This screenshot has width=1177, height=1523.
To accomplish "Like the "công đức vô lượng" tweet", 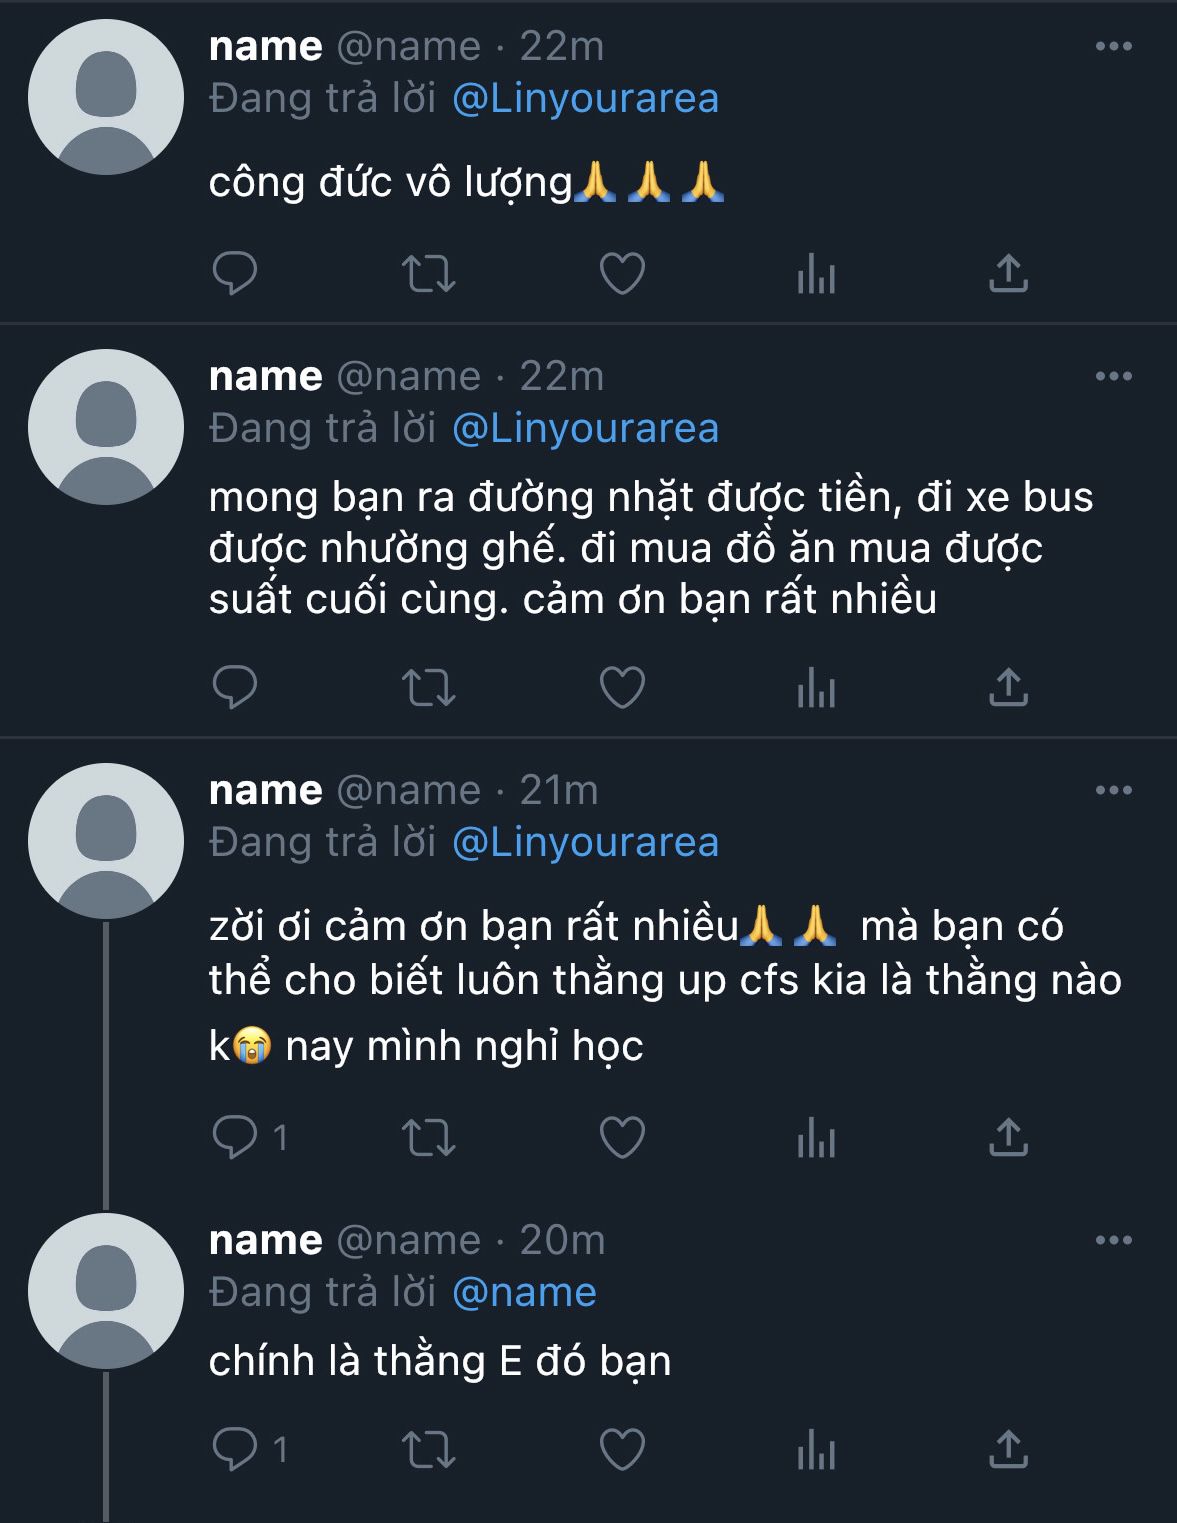I will pos(621,273).
